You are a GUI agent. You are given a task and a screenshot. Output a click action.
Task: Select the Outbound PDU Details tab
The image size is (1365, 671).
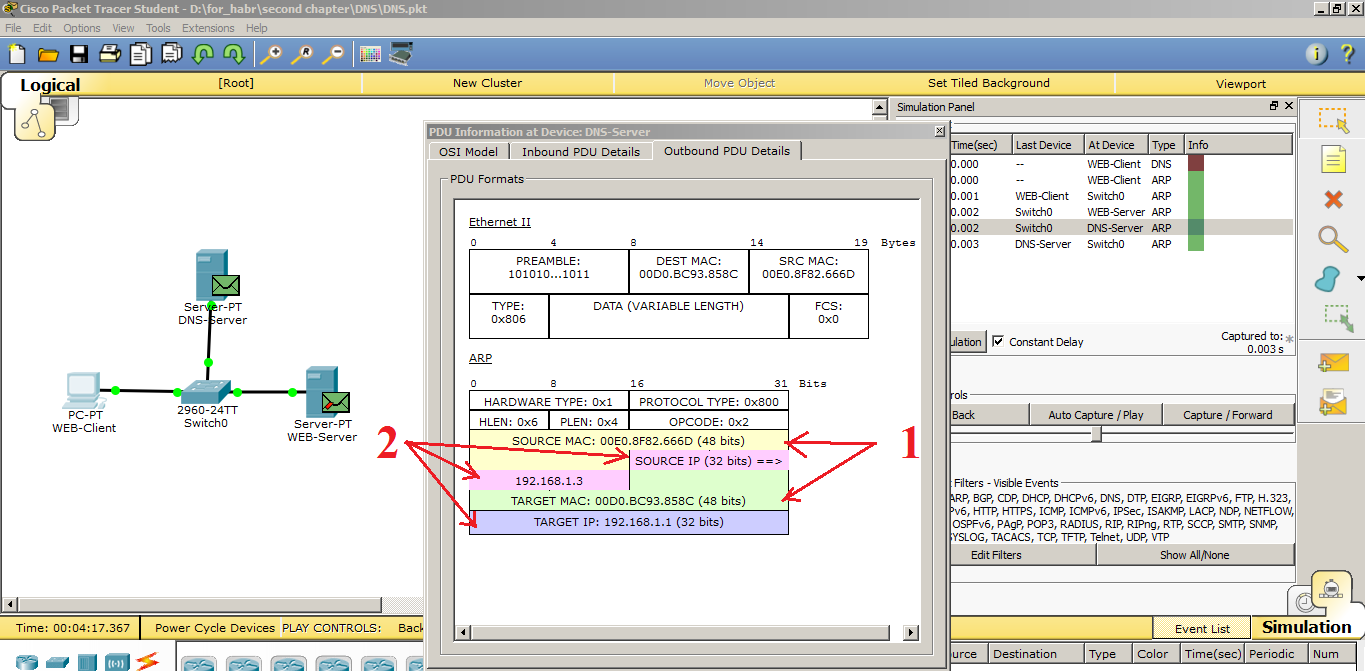tap(727, 151)
